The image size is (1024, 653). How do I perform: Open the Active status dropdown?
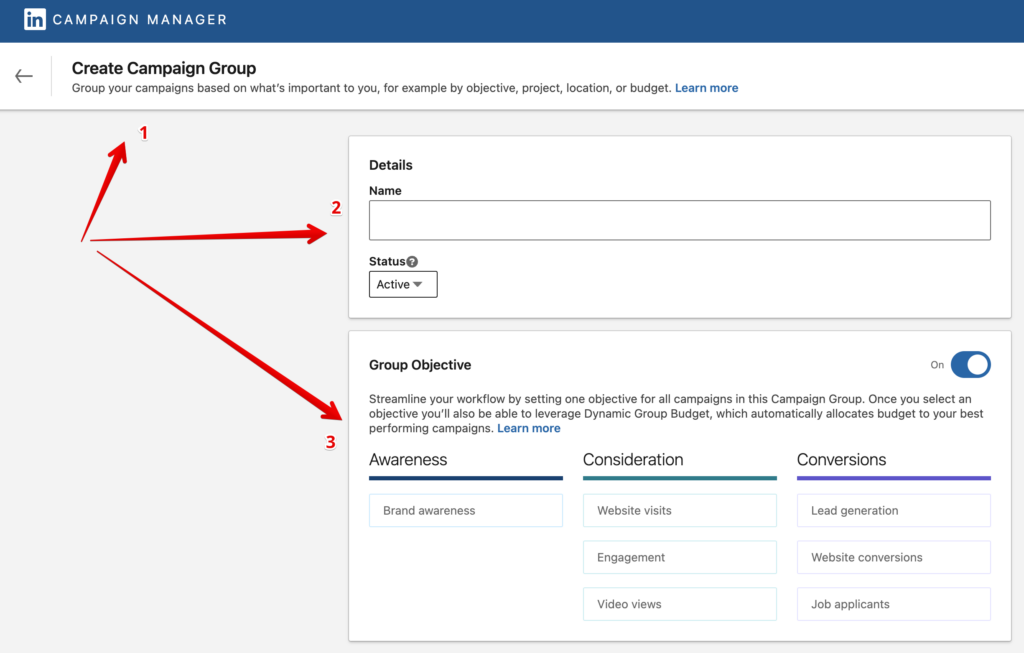click(x=403, y=285)
